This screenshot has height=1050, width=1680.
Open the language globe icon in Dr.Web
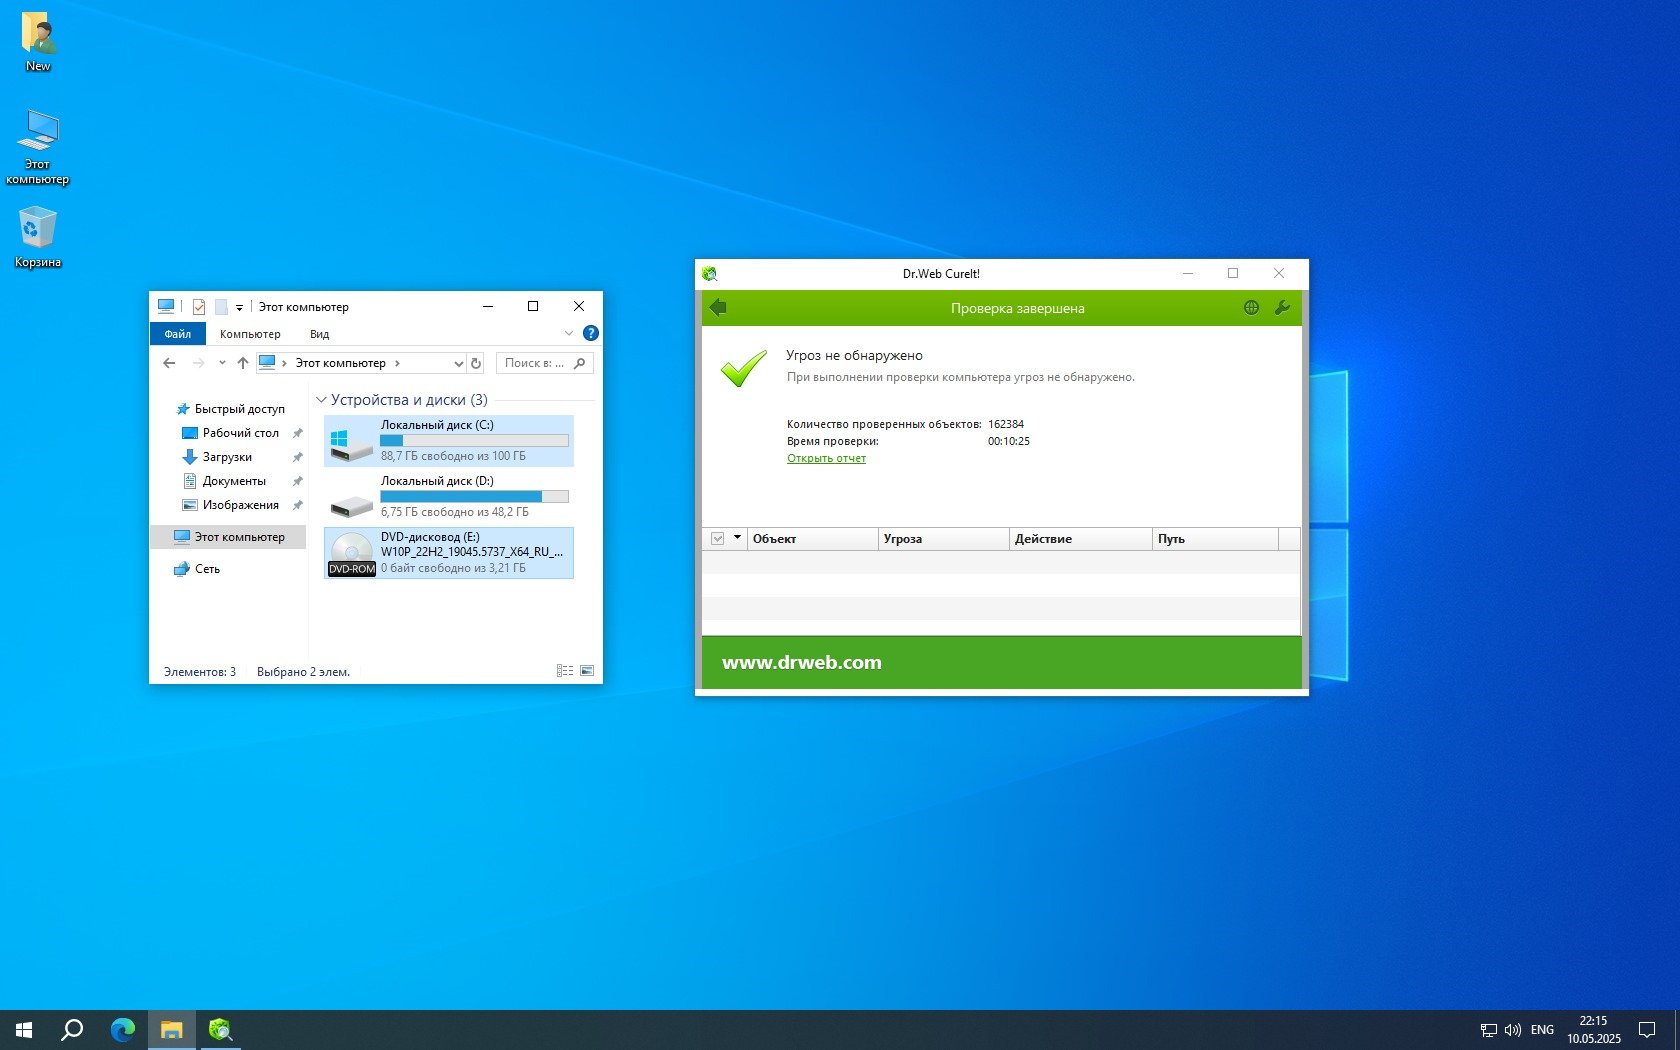click(x=1251, y=308)
